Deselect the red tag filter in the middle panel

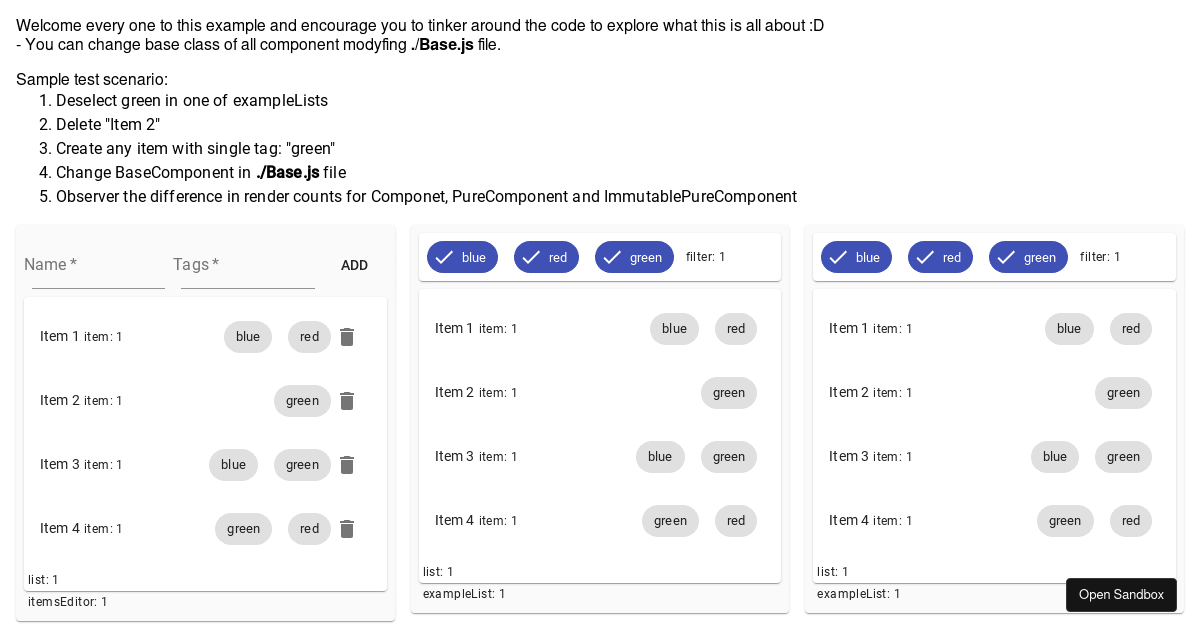click(546, 257)
